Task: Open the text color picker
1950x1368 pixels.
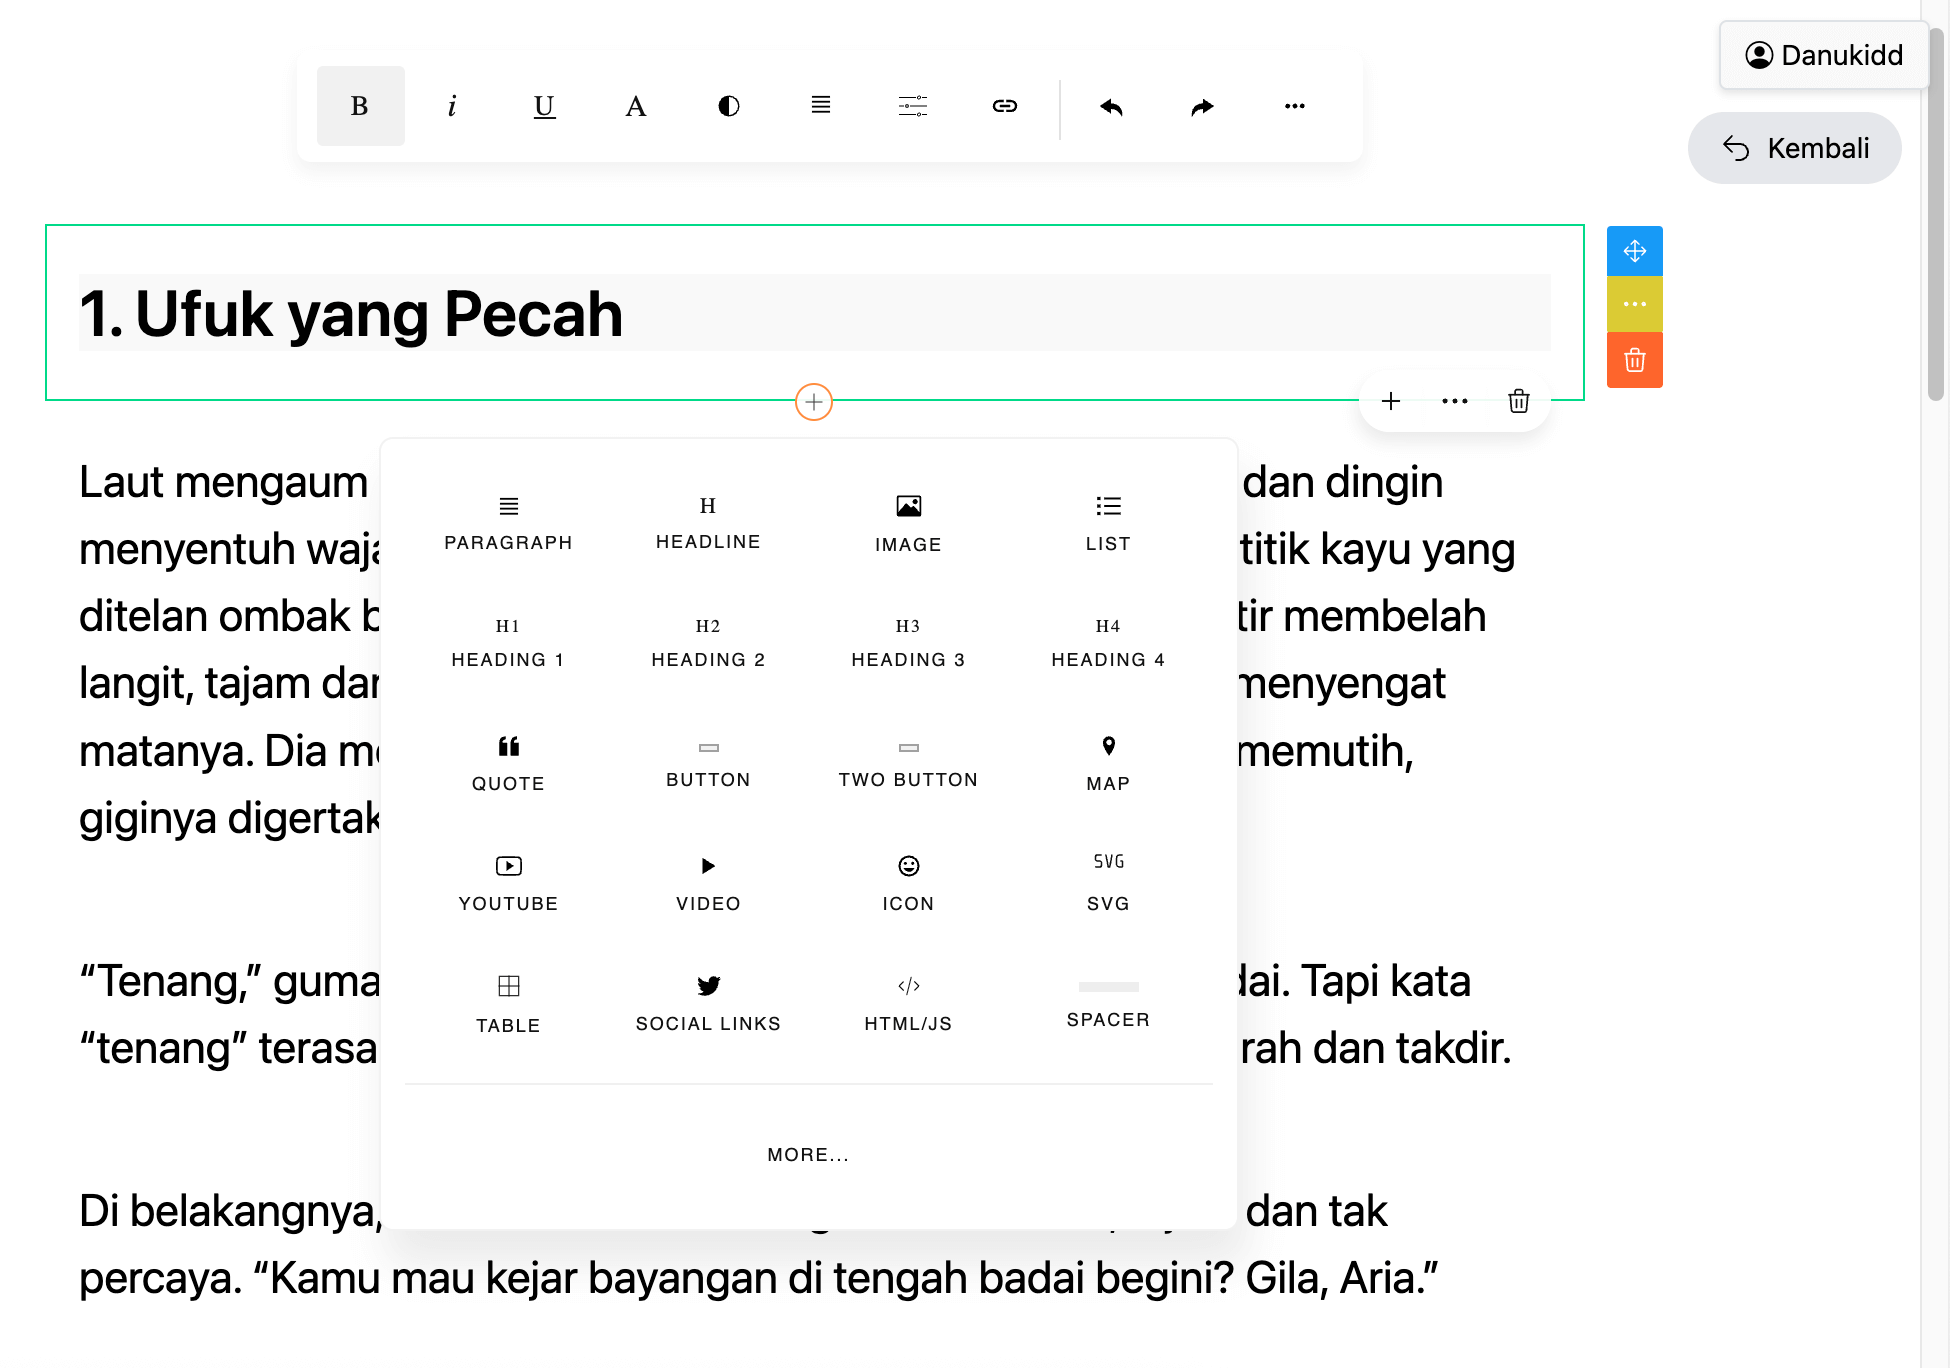Action: [635, 106]
